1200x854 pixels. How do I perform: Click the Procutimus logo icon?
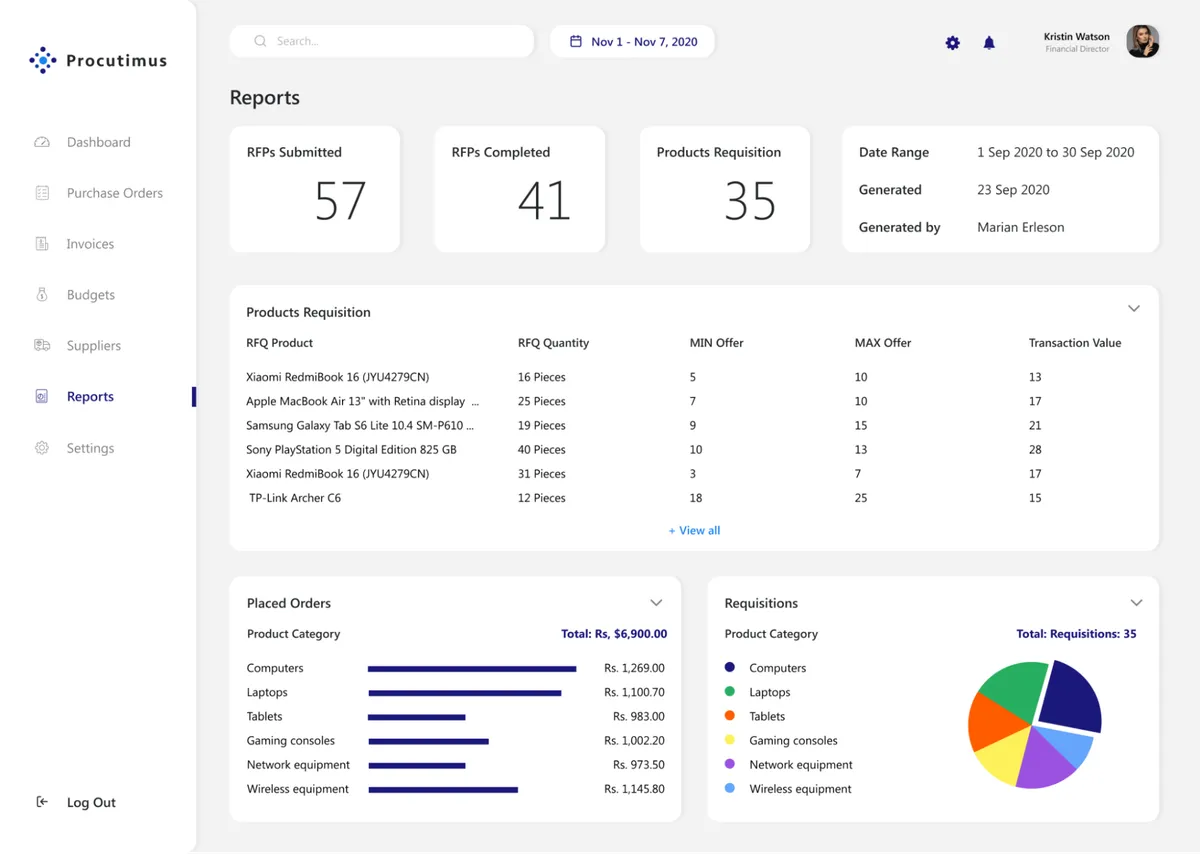pyautogui.click(x=43, y=61)
